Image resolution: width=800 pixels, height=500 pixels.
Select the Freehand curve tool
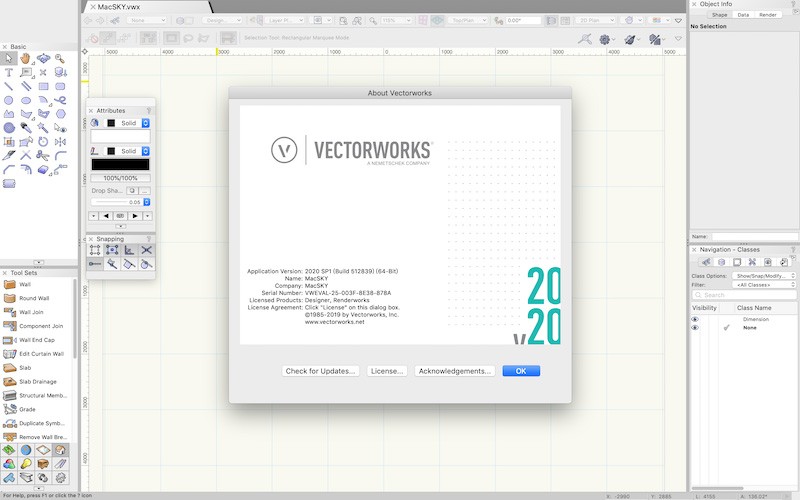click(x=60, y=100)
